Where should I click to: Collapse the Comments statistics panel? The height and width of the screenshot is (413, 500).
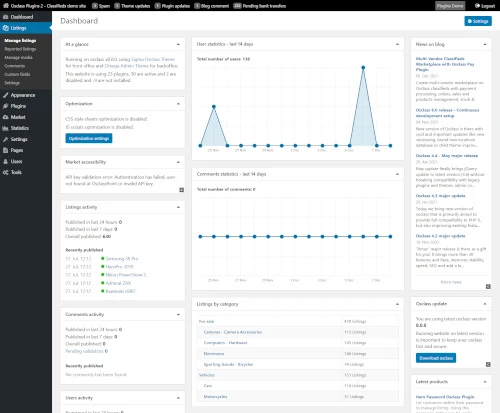tap(397, 174)
